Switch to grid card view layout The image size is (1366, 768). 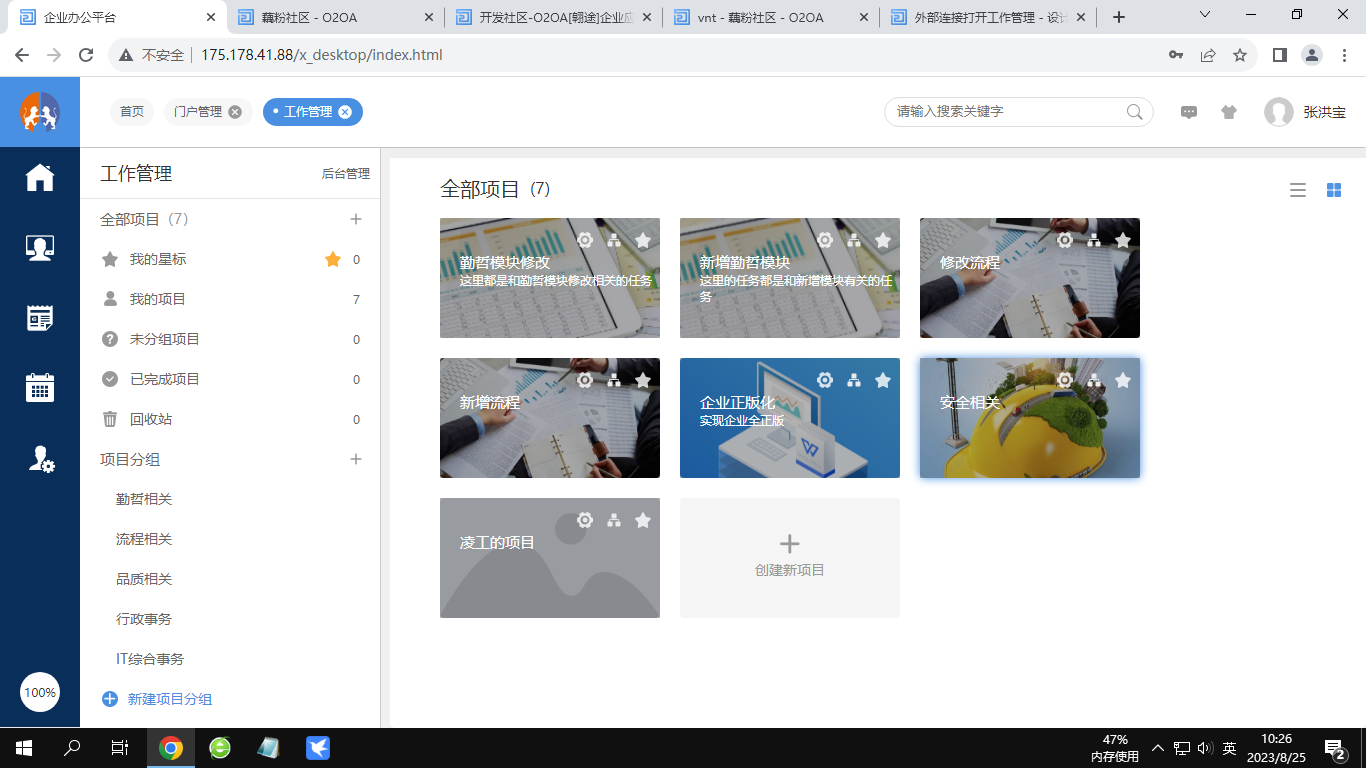(x=1334, y=190)
